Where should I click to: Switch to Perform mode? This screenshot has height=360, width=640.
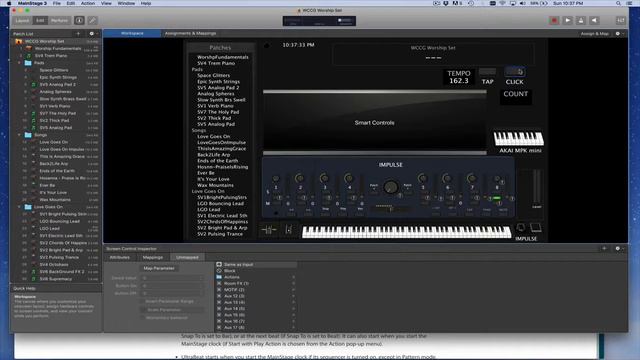click(59, 20)
